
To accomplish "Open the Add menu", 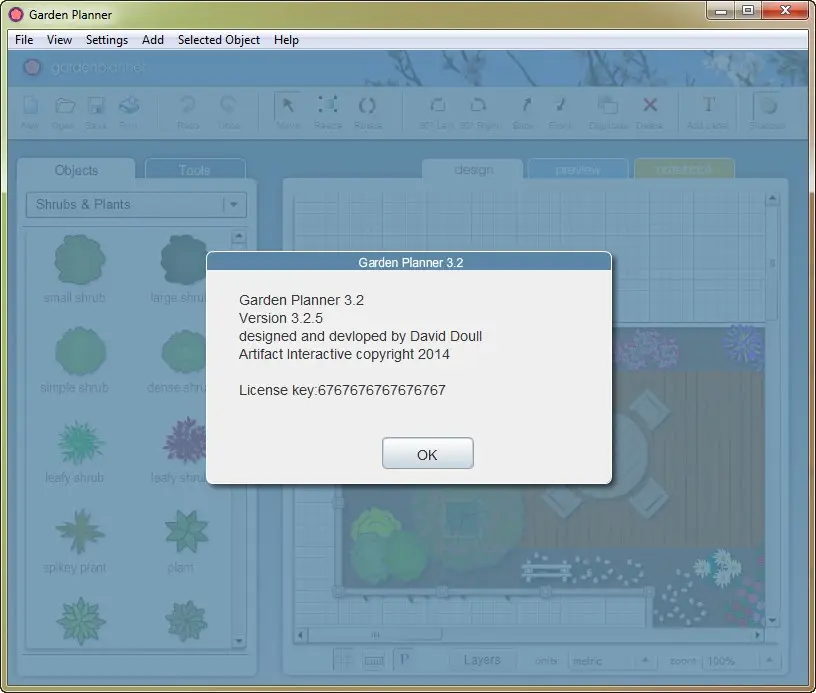I will coord(153,40).
